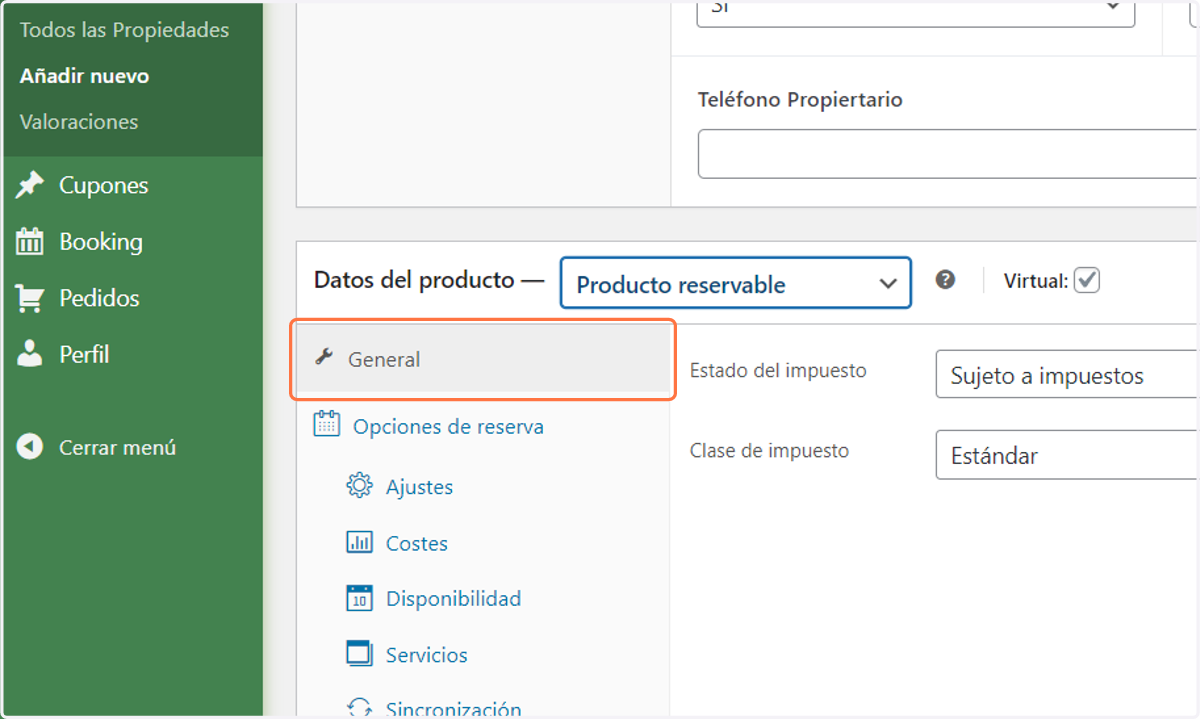Click the Servicios window icon
Image resolution: width=1200 pixels, height=719 pixels.
359,654
